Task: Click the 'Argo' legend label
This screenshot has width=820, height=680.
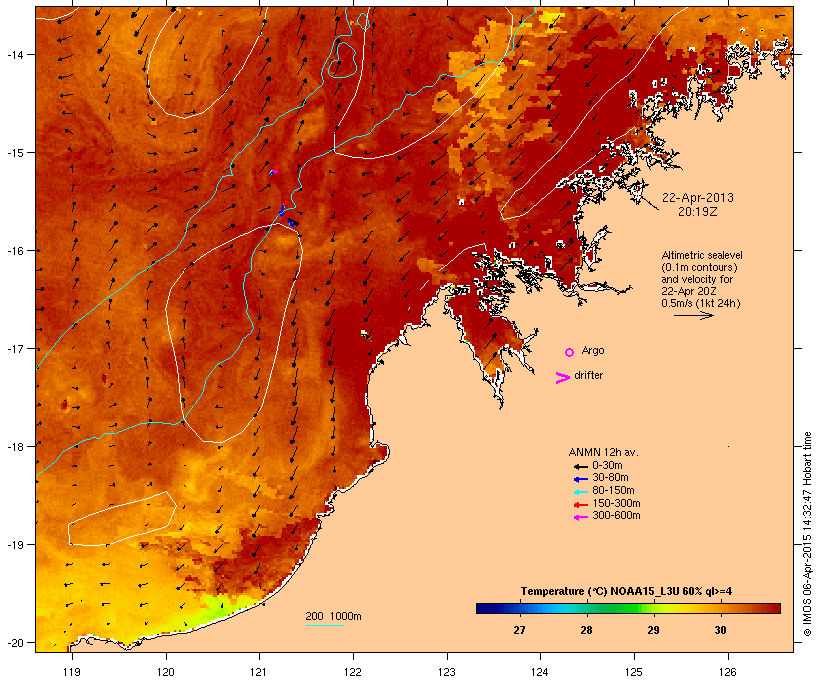Action: (x=593, y=350)
